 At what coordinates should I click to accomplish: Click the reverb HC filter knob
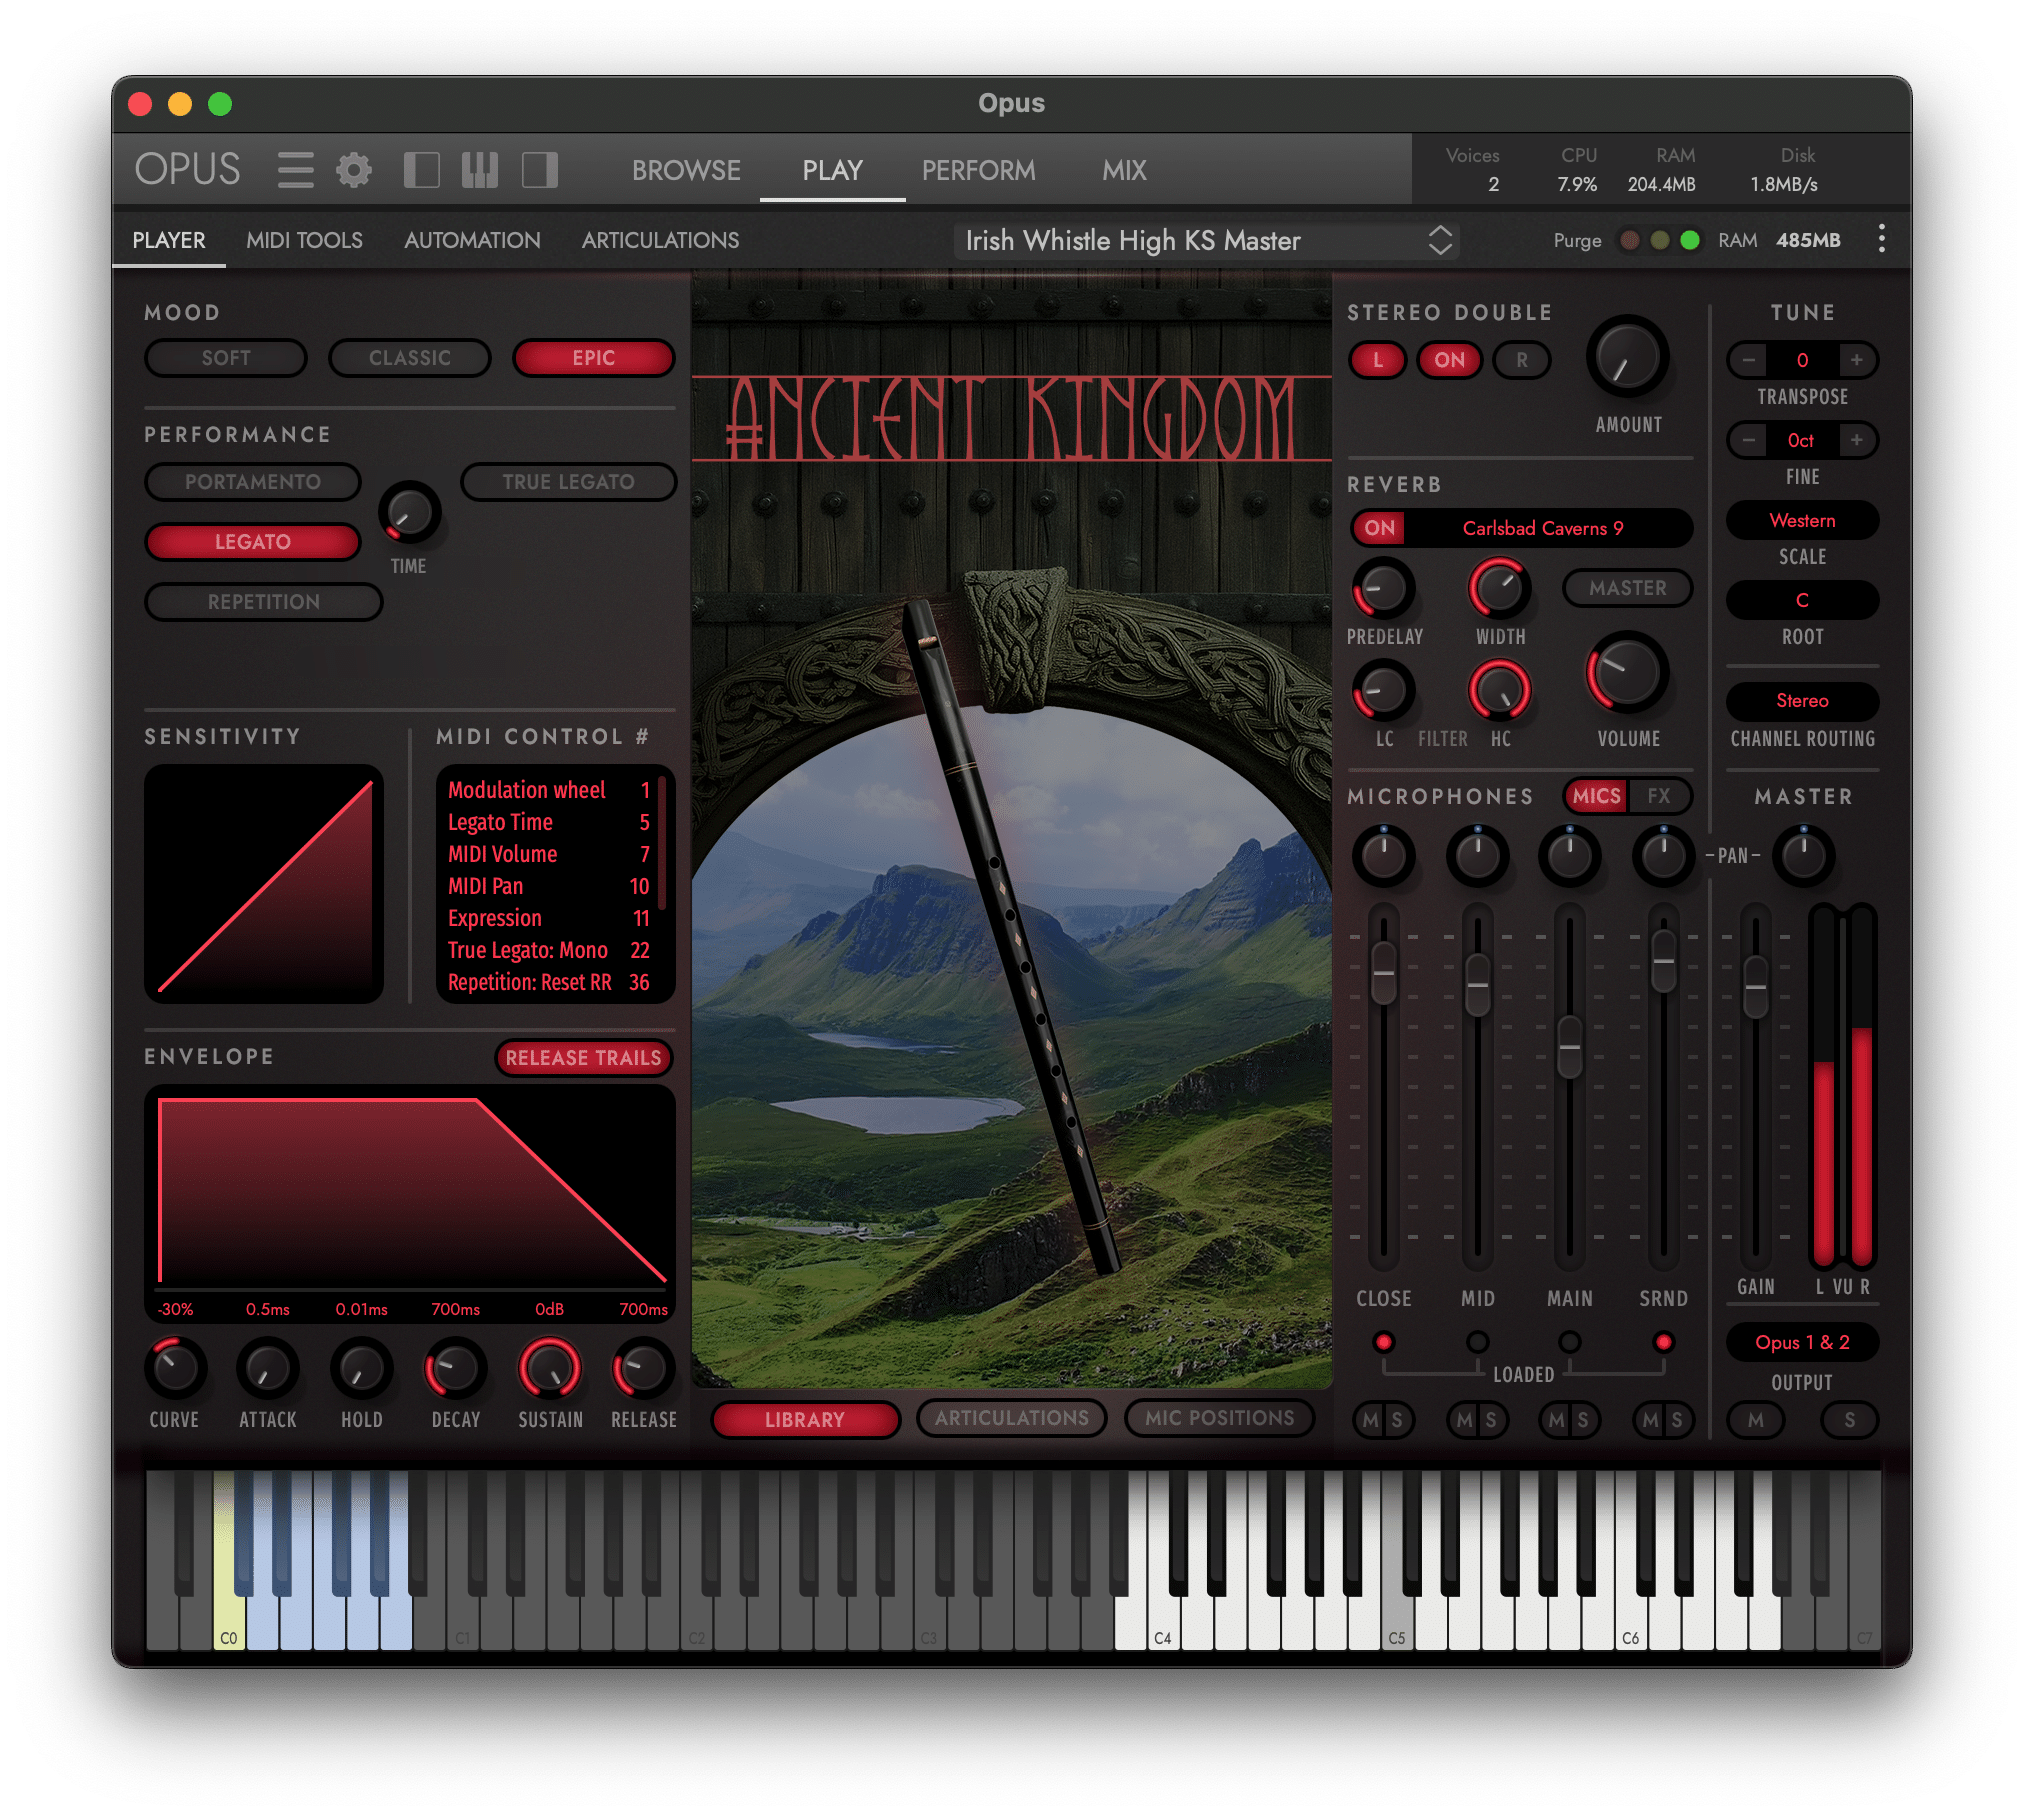pos(1500,690)
